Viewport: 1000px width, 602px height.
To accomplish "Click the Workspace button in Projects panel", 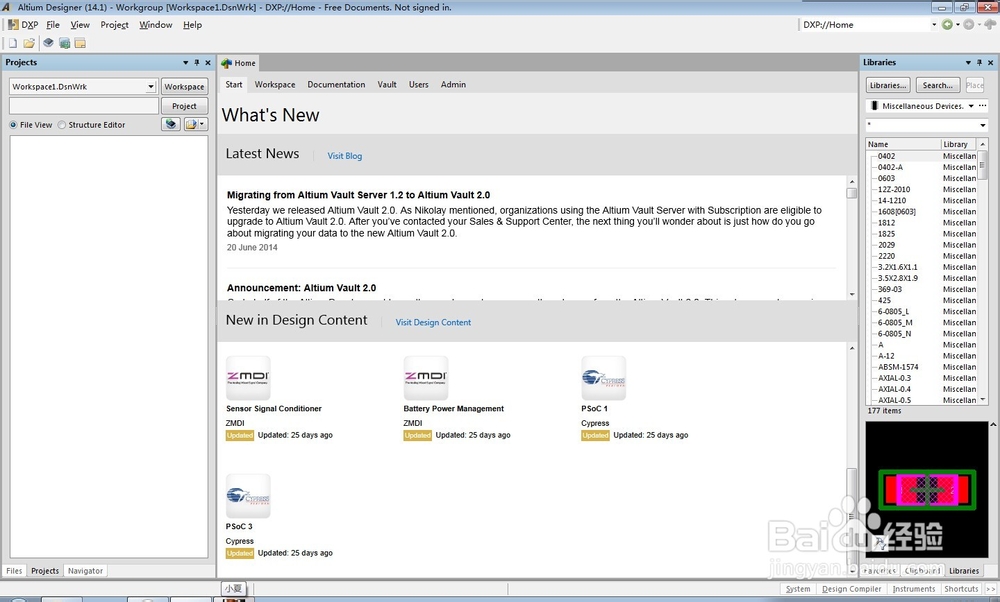I will [184, 87].
